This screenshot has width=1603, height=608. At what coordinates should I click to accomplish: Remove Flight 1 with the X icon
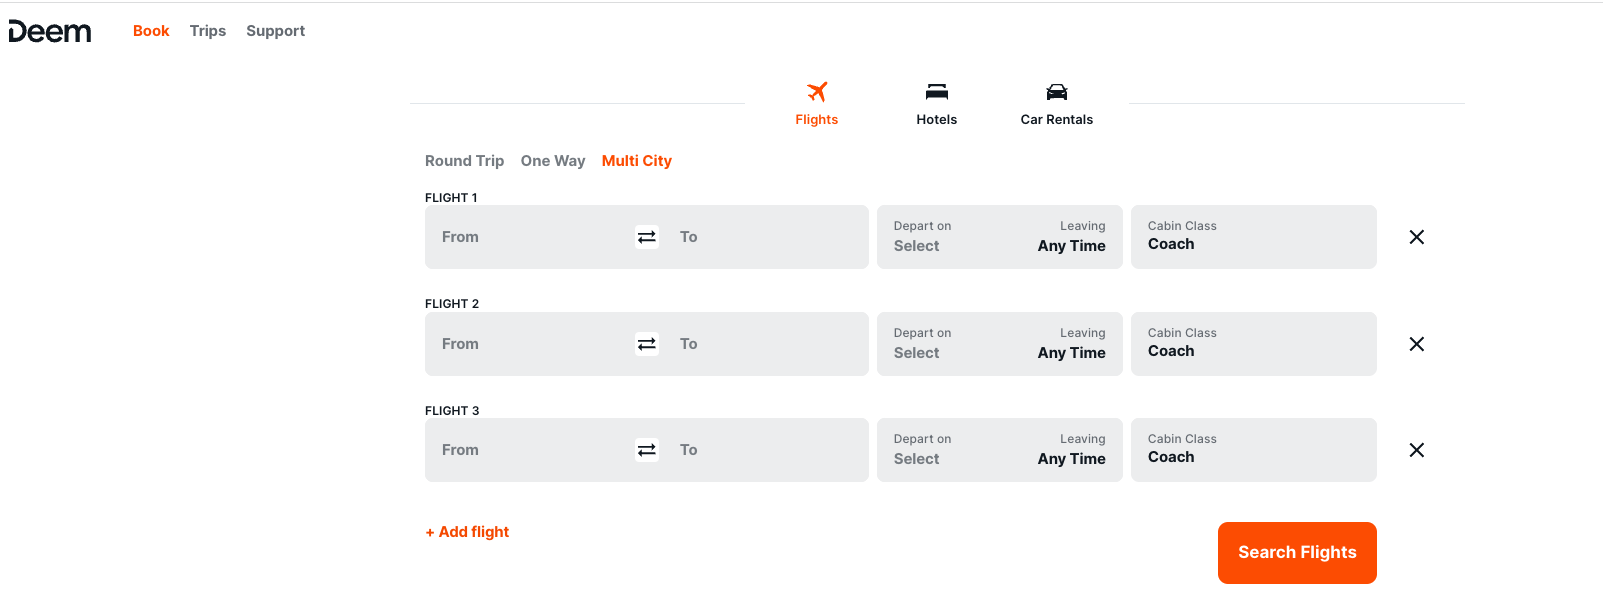1416,237
